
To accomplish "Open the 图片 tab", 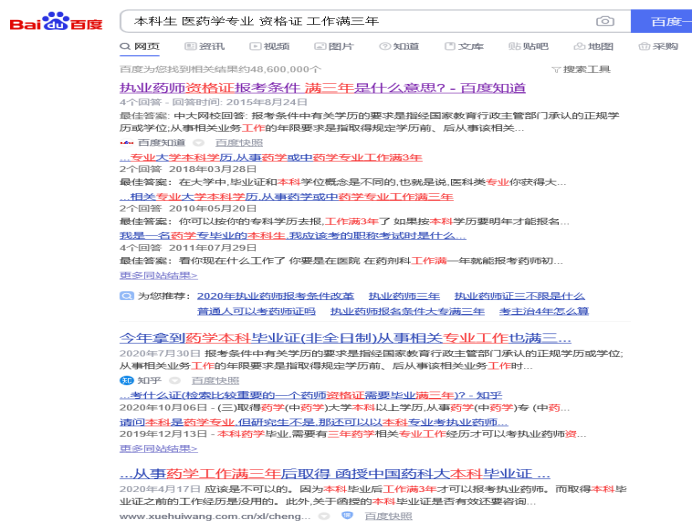I will click(x=334, y=46).
